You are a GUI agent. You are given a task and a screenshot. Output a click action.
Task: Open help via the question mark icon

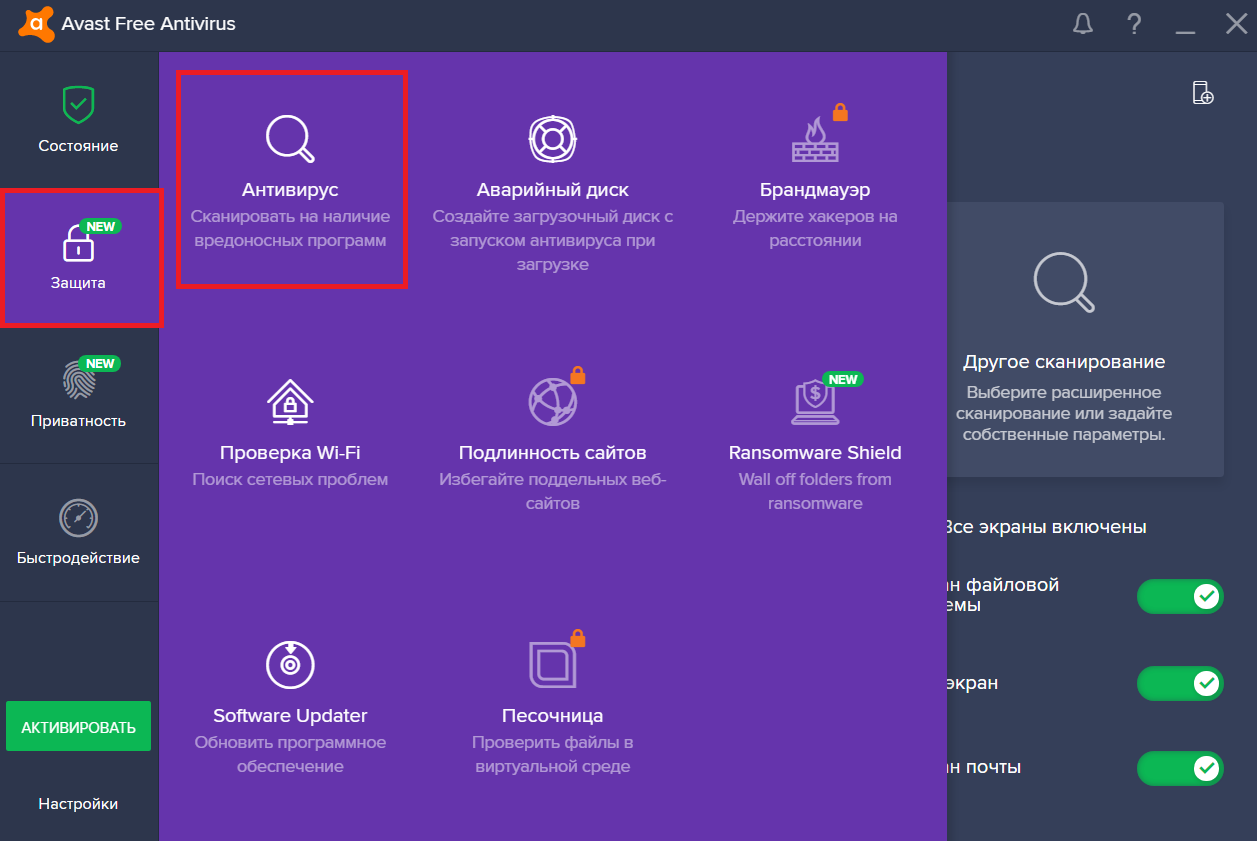(1134, 24)
